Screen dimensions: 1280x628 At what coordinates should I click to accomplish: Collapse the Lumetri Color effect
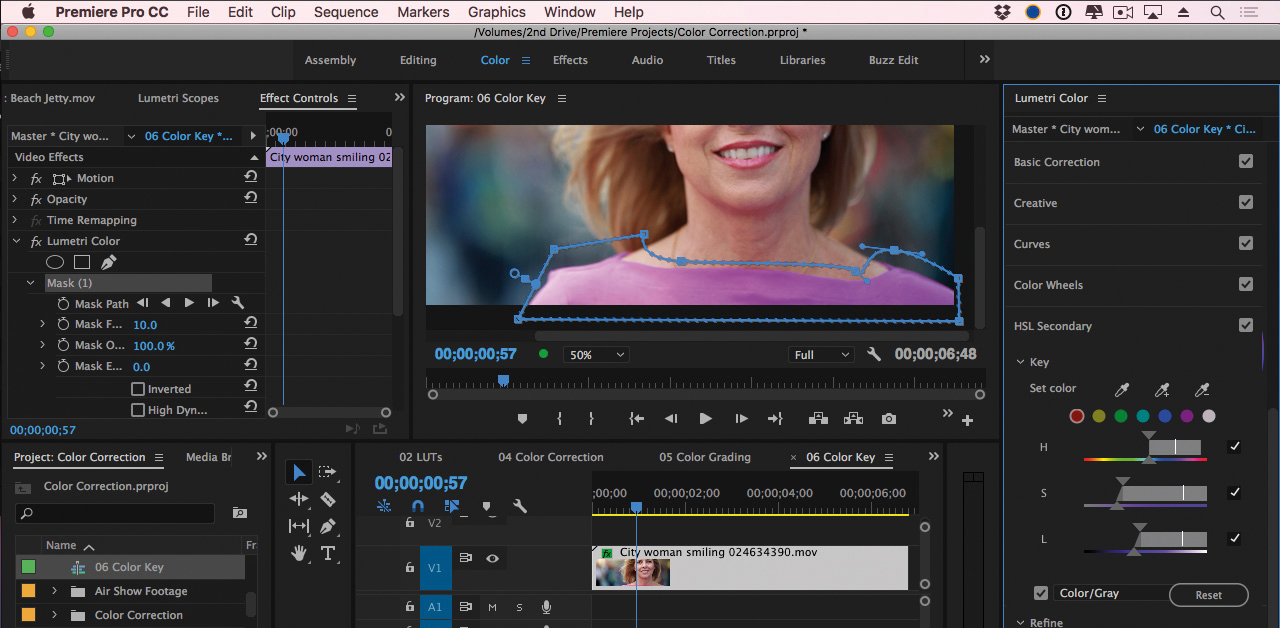[x=16, y=241]
